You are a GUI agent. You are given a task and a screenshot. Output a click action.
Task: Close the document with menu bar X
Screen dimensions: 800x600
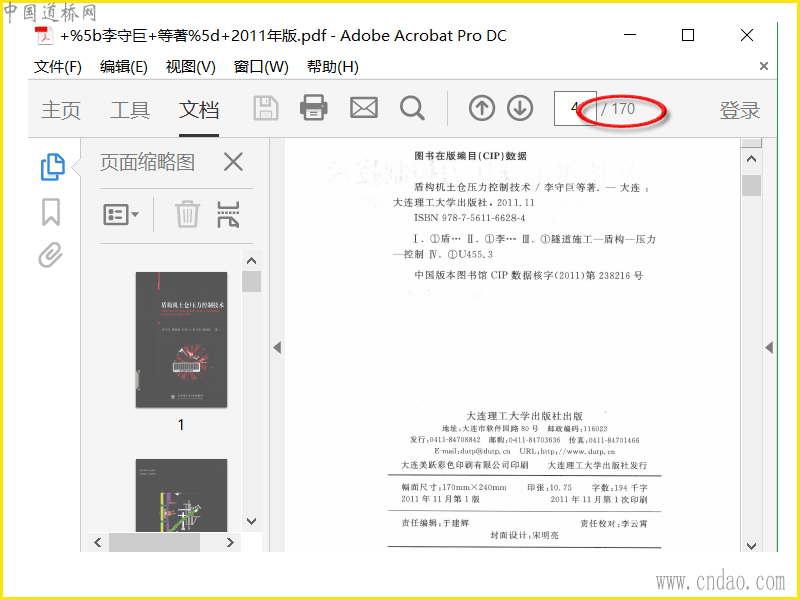(763, 66)
